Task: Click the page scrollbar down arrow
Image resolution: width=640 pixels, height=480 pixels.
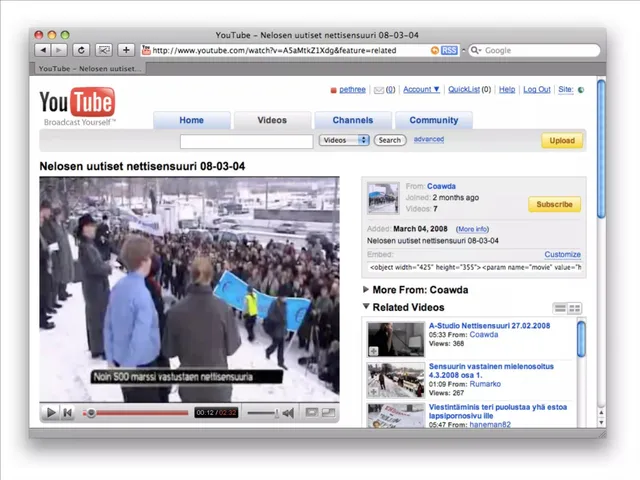Action: coord(601,423)
